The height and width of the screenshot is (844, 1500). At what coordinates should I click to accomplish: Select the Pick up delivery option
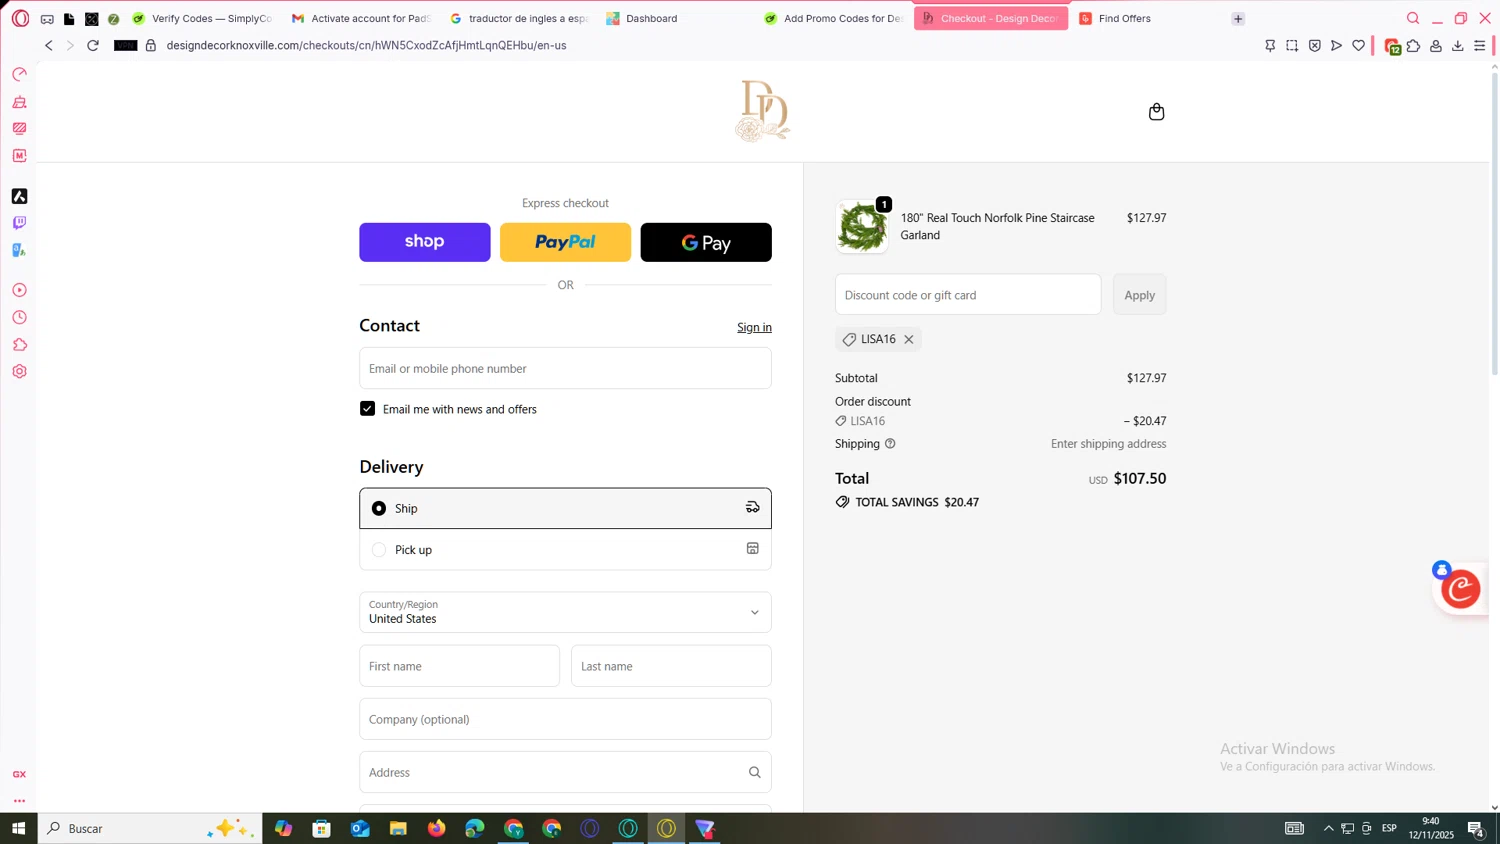(565, 550)
